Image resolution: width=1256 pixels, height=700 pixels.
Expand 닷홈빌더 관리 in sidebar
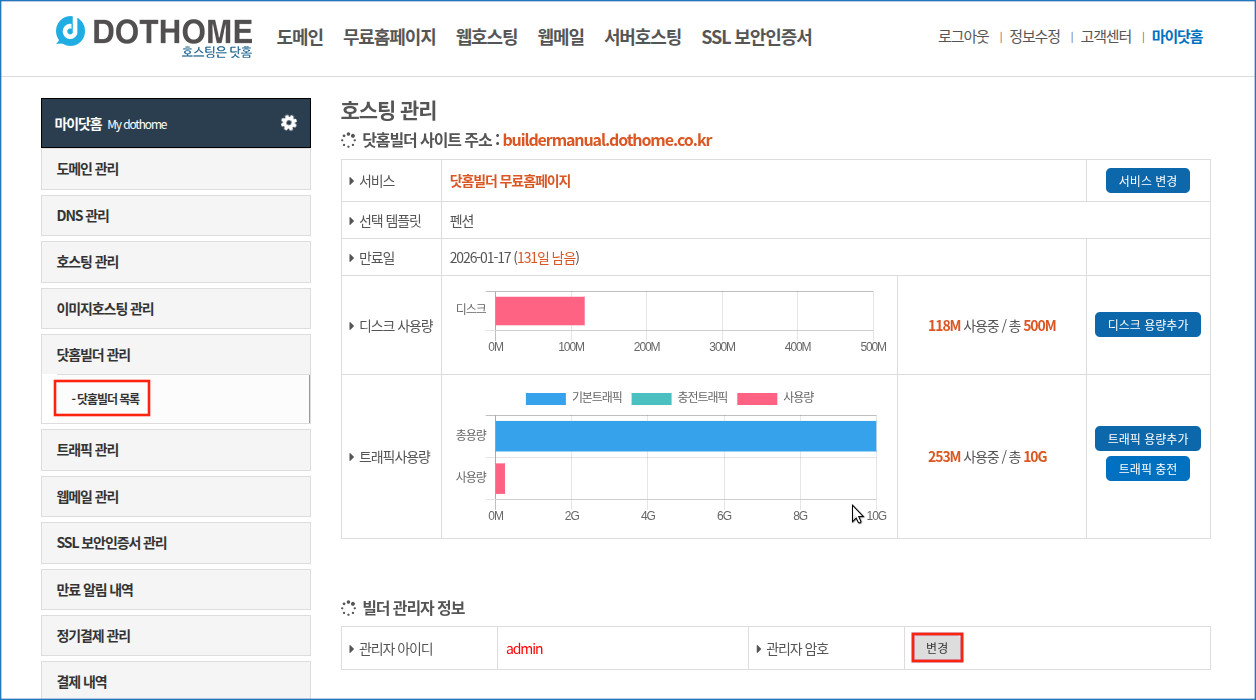(x=94, y=355)
